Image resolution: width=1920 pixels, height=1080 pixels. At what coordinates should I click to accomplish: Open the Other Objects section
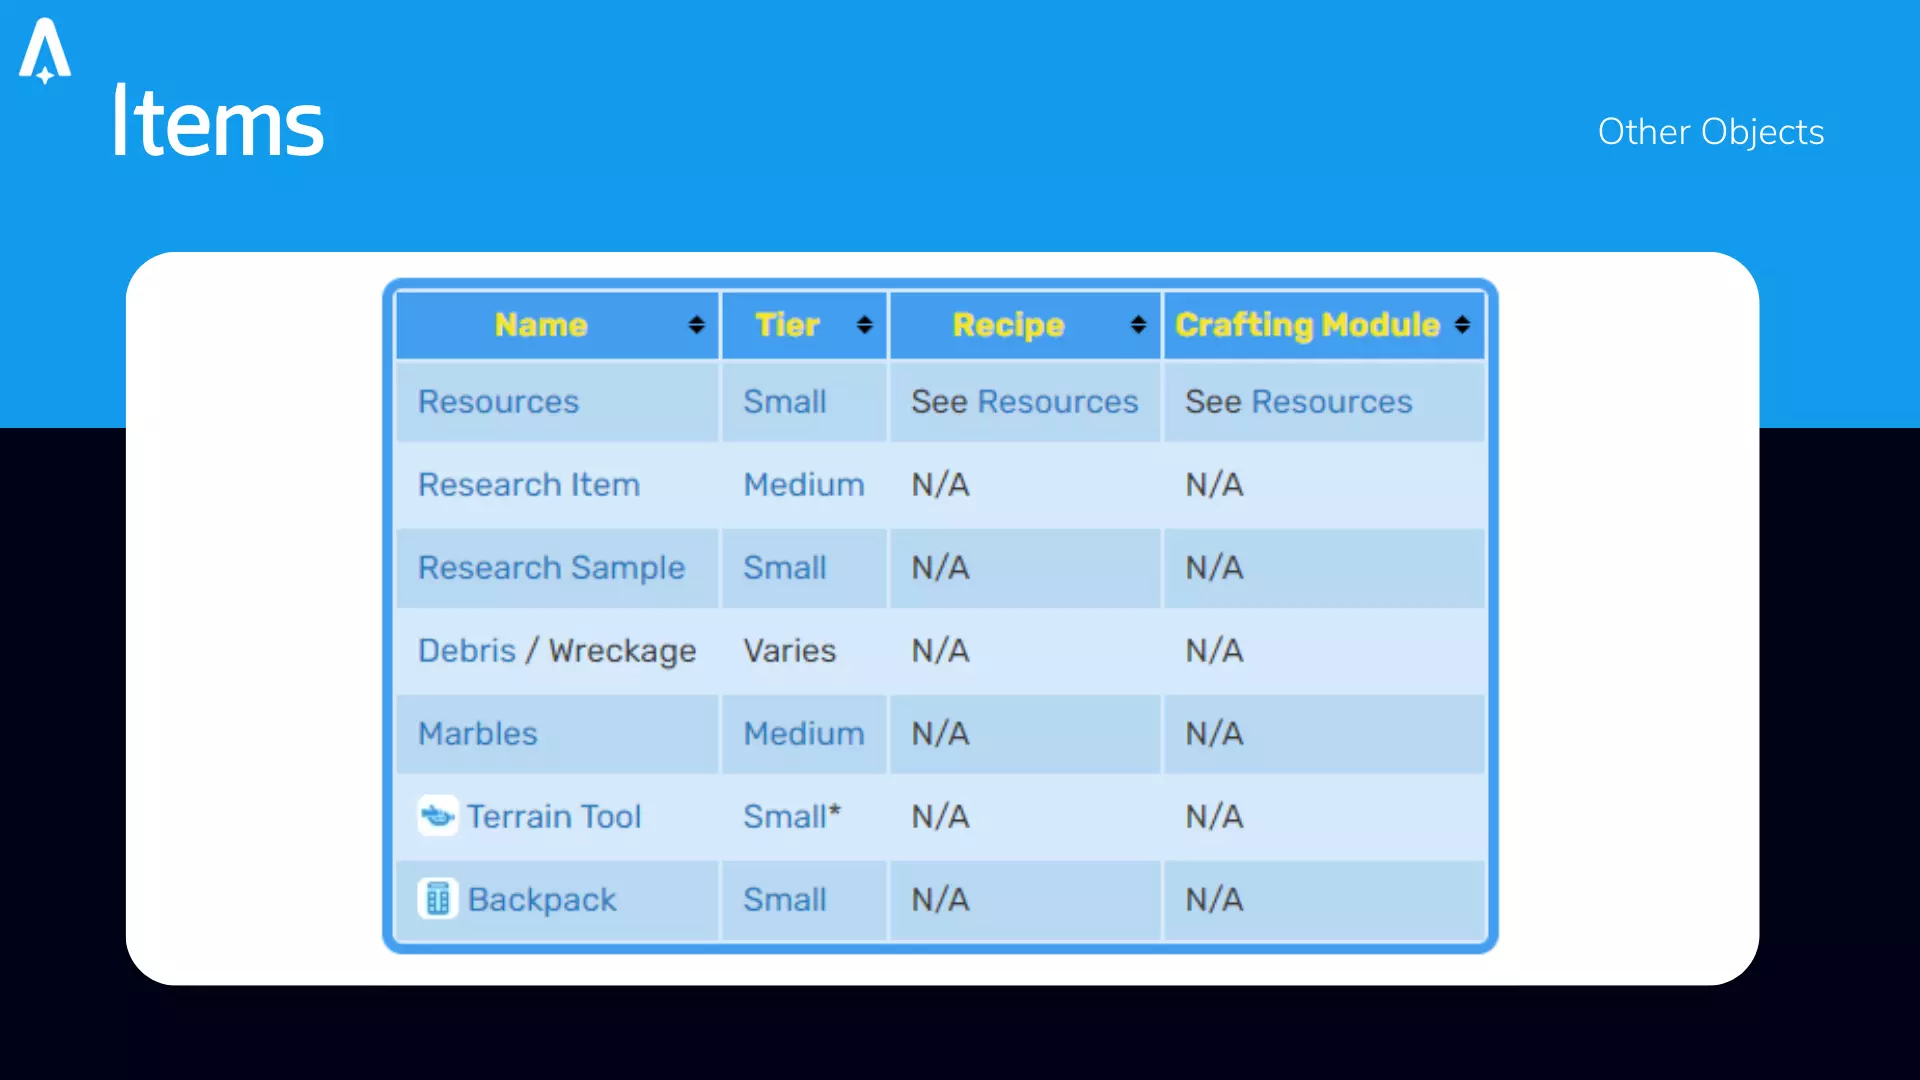tap(1710, 132)
